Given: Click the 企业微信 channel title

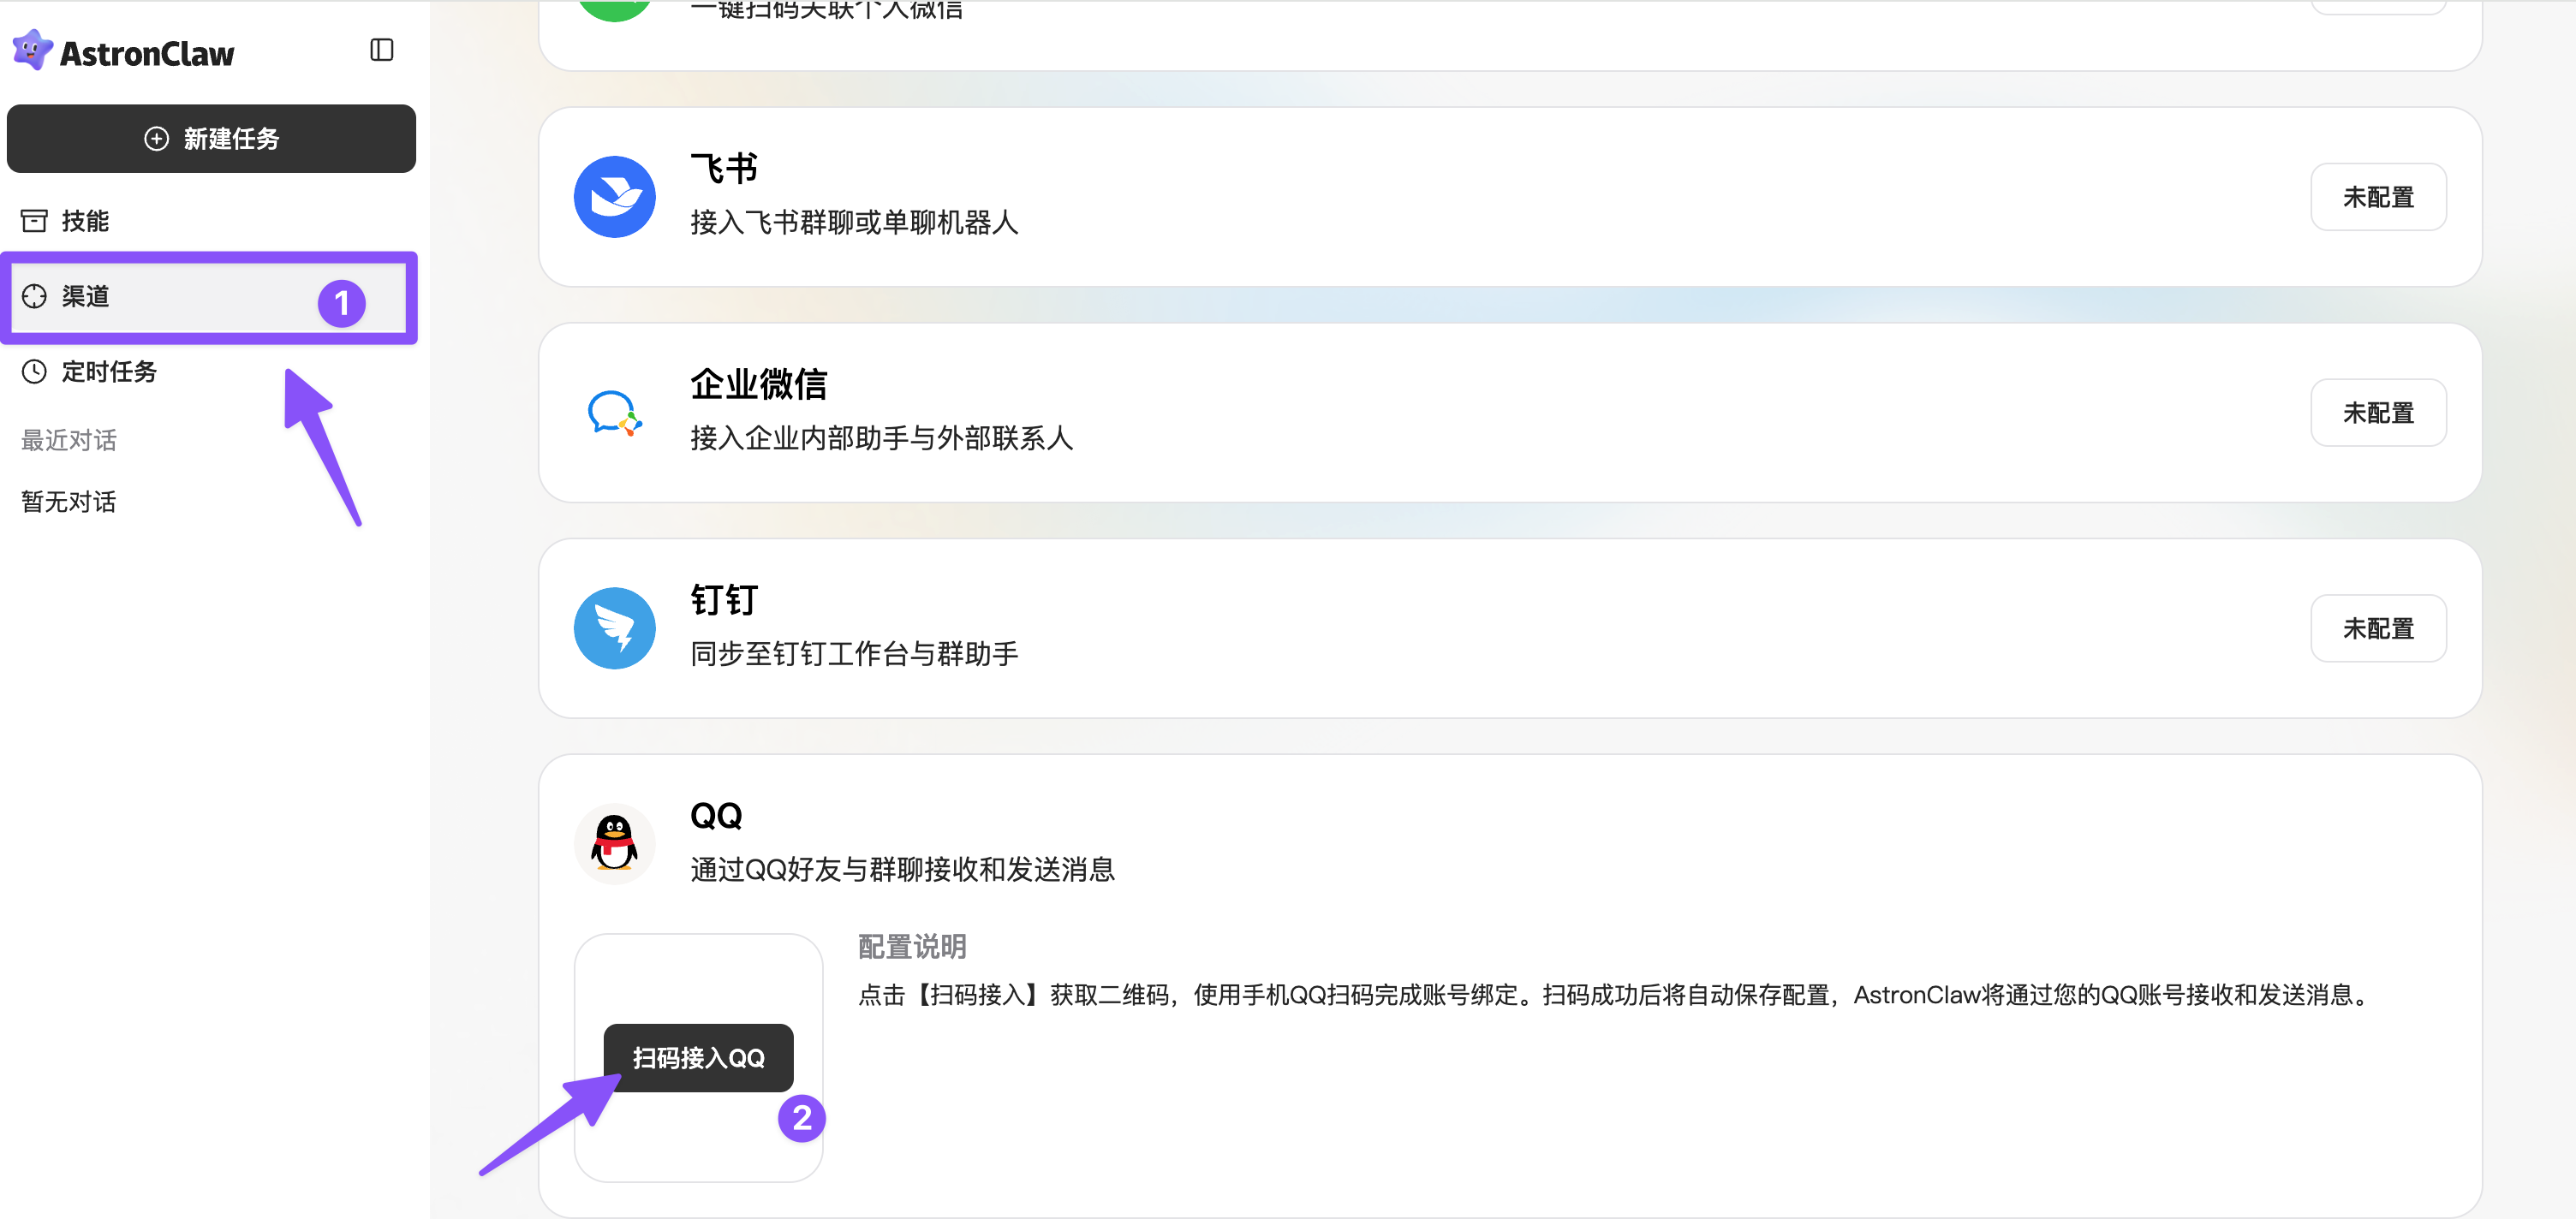Looking at the screenshot, I should [758, 384].
